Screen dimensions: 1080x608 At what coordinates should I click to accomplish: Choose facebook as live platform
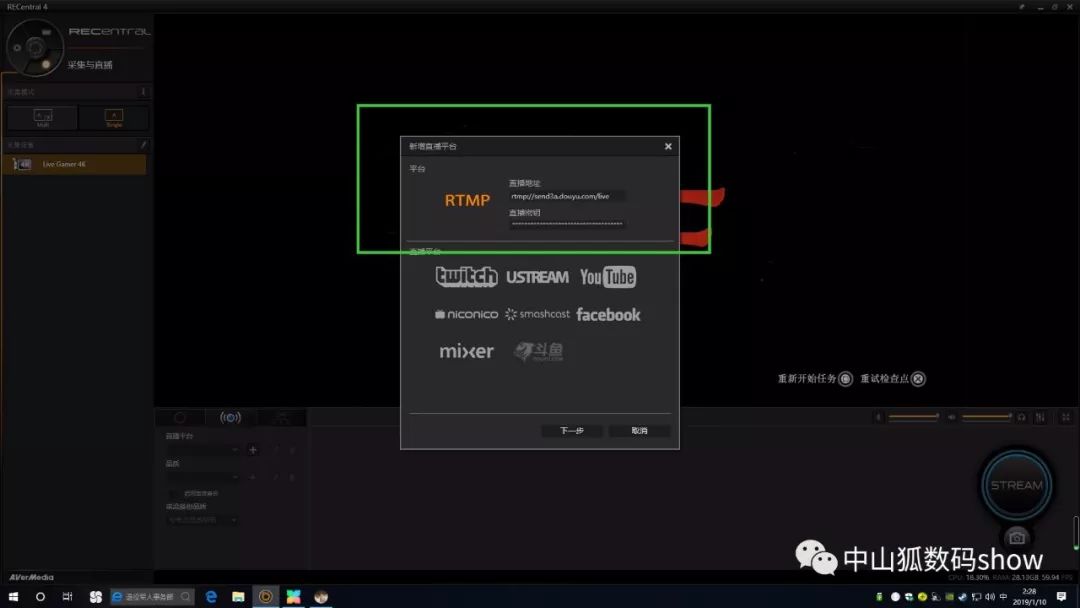point(608,315)
